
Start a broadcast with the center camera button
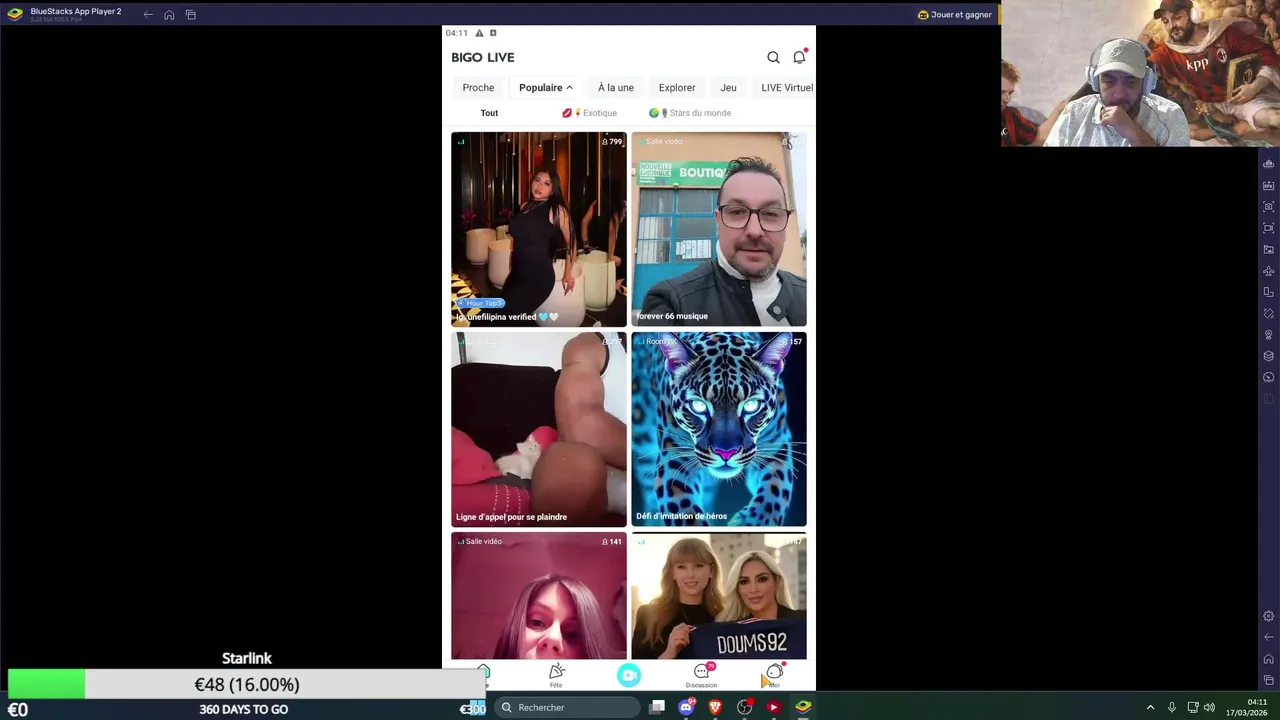click(x=629, y=676)
